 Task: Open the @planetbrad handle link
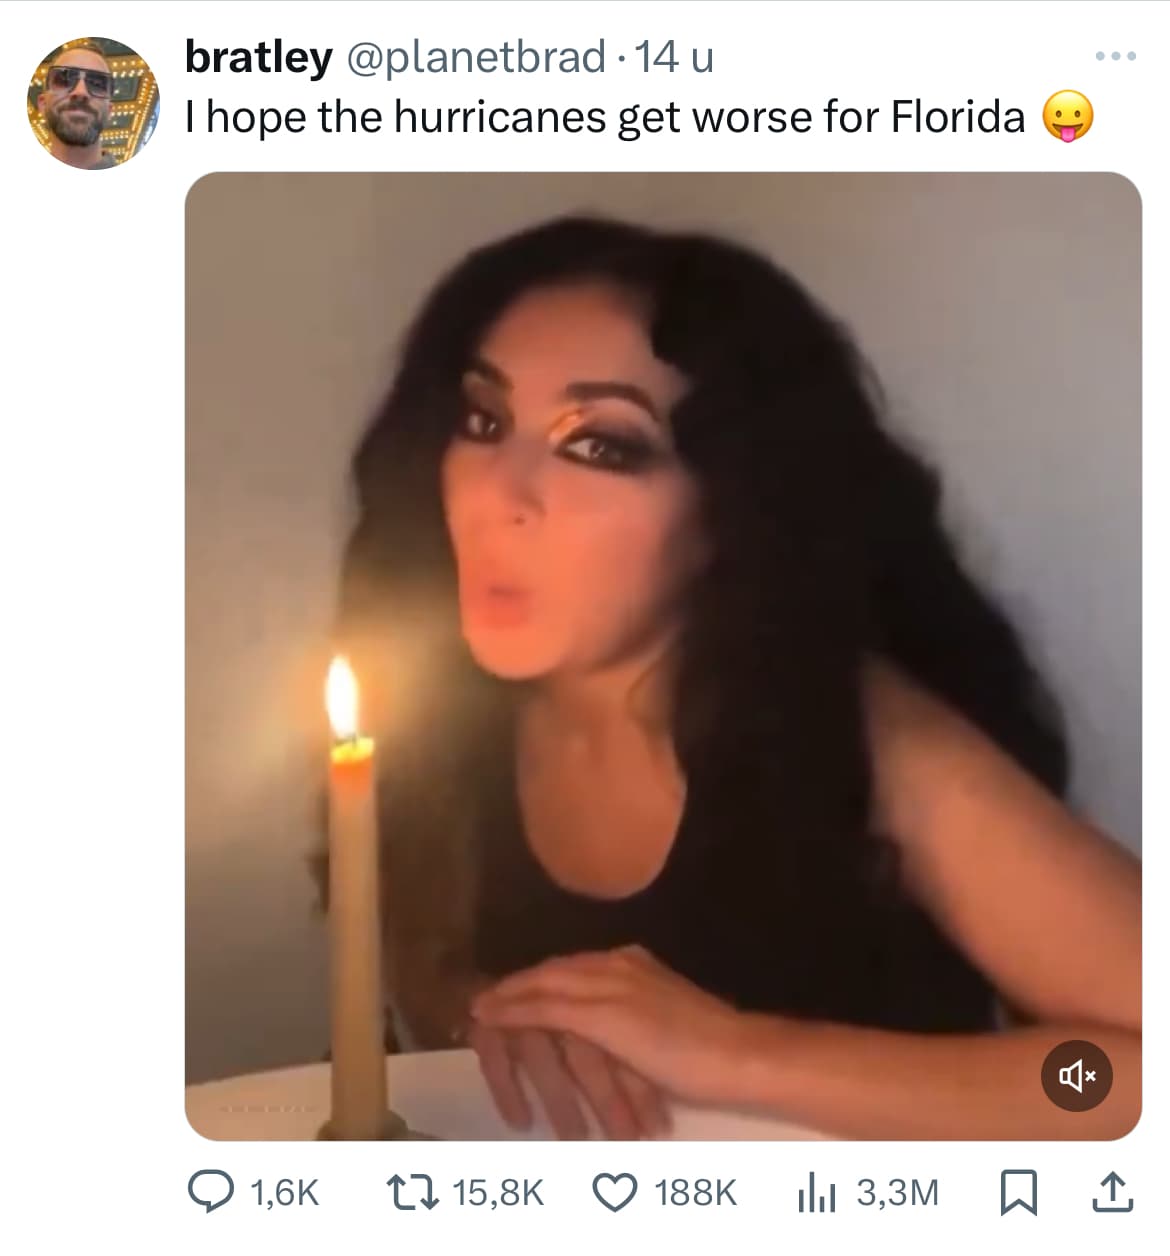tap(476, 57)
